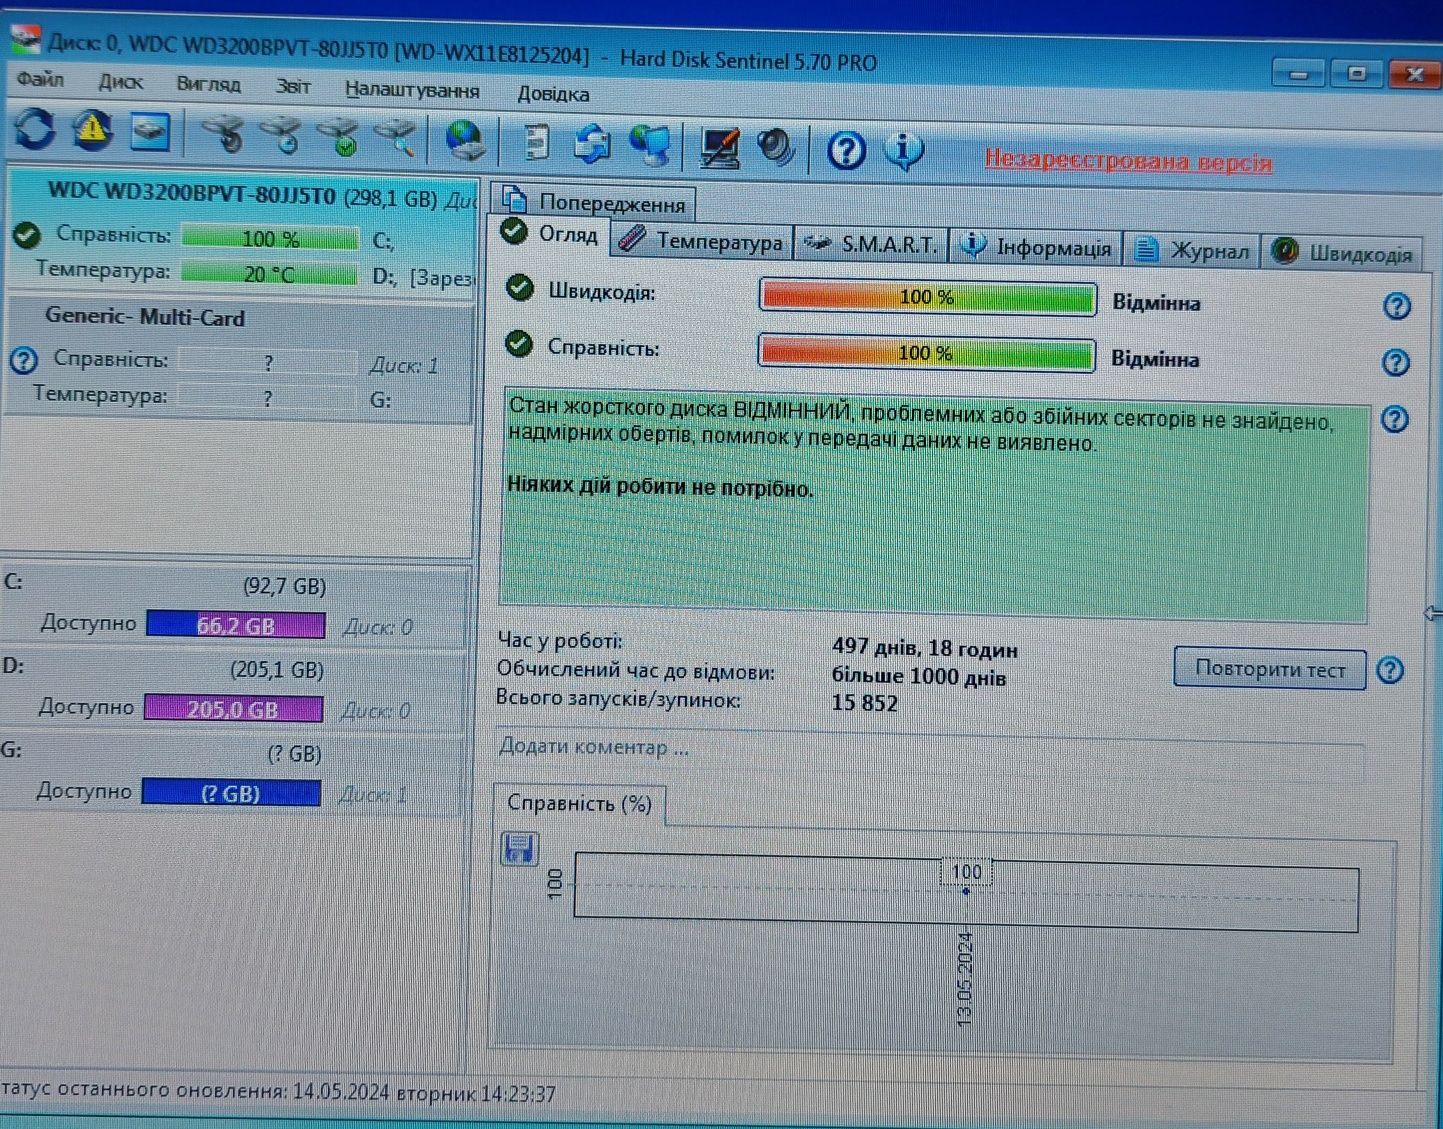Click the D: partition (205,1 GB) row
The image size is (1443, 1129).
pyautogui.click(x=232, y=688)
